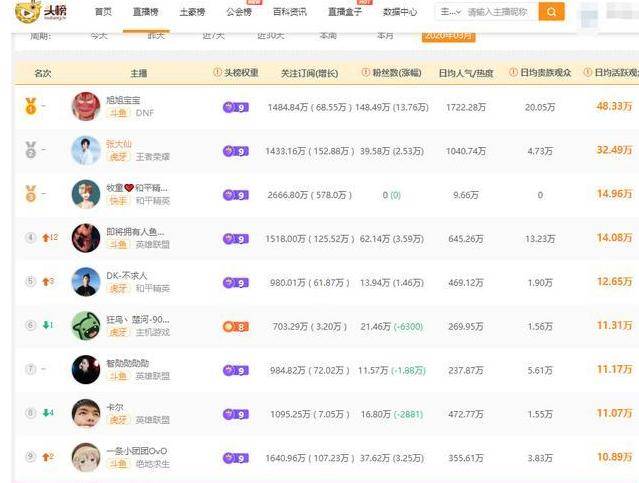The image size is (639, 483).
Task: Select 近30天 period filter
Action: [271, 35]
